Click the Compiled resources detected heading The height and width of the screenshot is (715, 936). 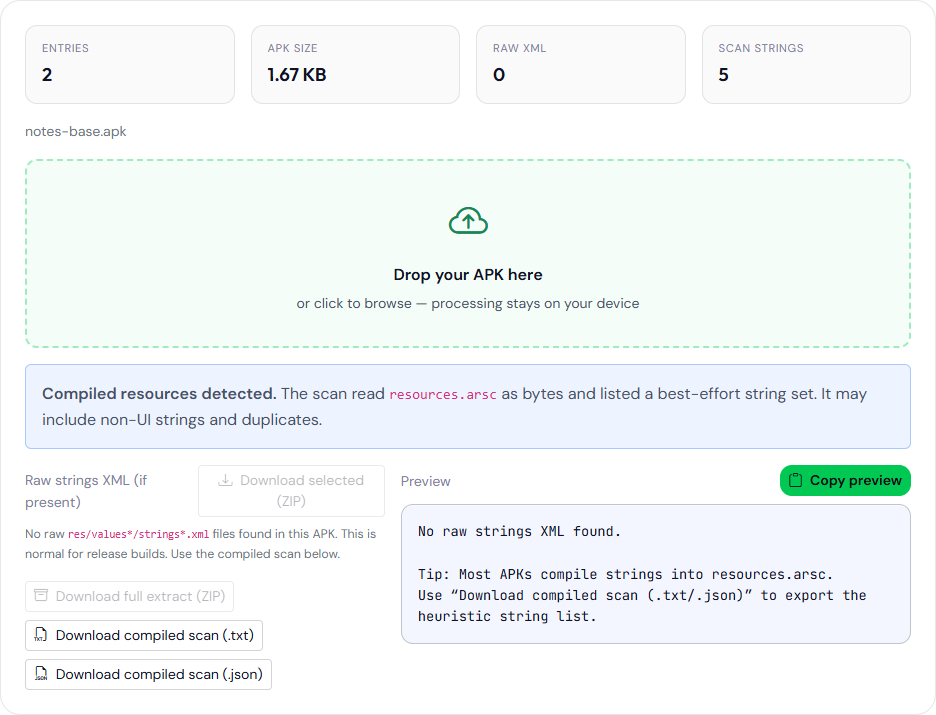159,394
